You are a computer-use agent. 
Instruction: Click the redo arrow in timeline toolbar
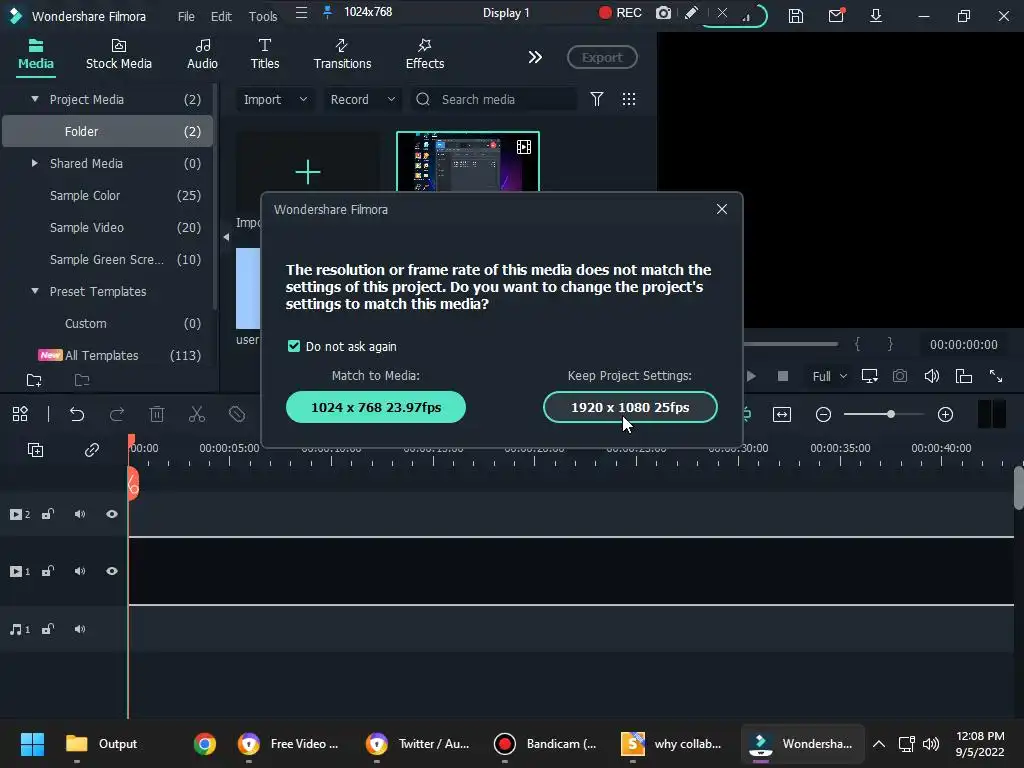(117, 414)
